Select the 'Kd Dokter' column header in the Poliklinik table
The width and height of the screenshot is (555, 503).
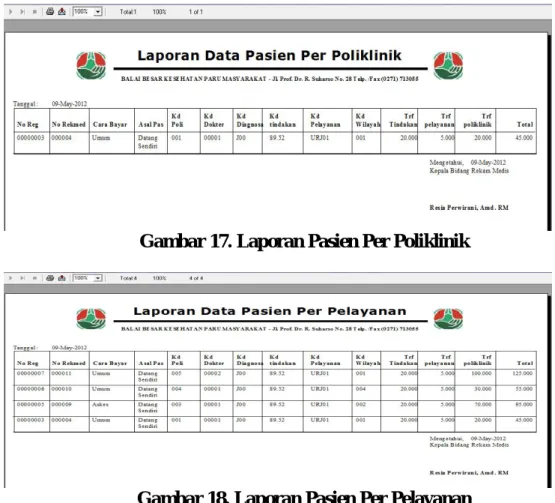(214, 120)
